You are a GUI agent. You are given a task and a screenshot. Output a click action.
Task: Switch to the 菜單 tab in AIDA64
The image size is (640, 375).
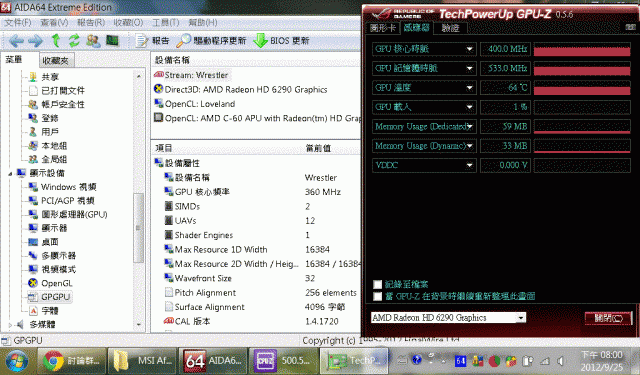(13, 60)
